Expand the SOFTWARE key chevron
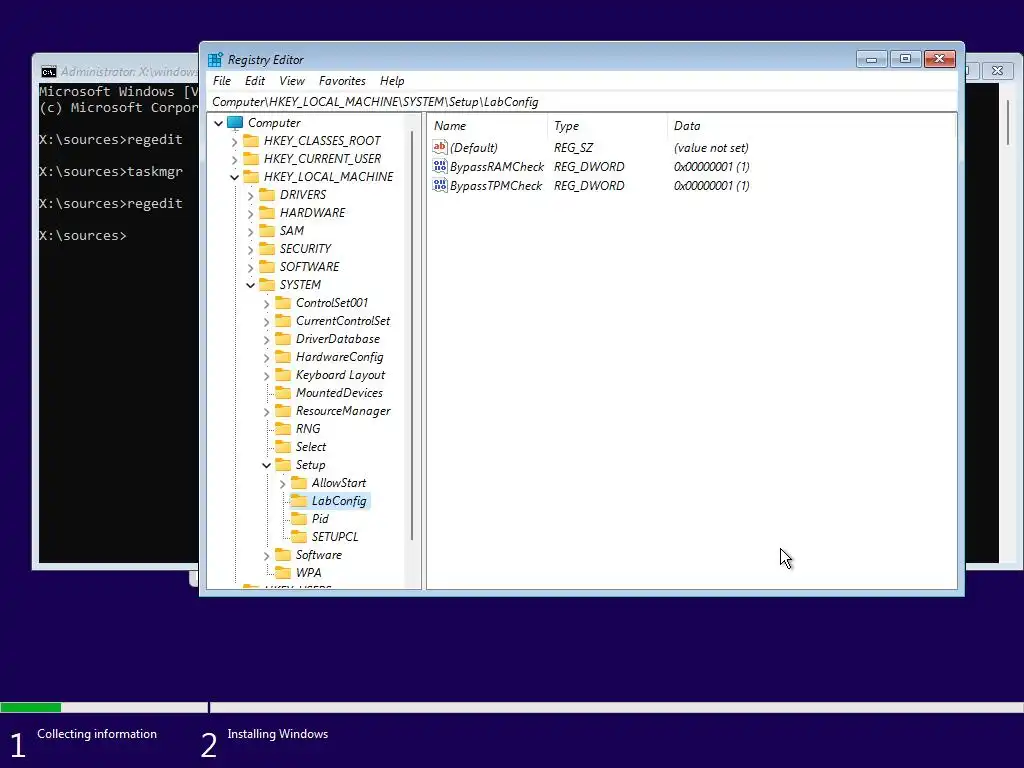 point(250,267)
